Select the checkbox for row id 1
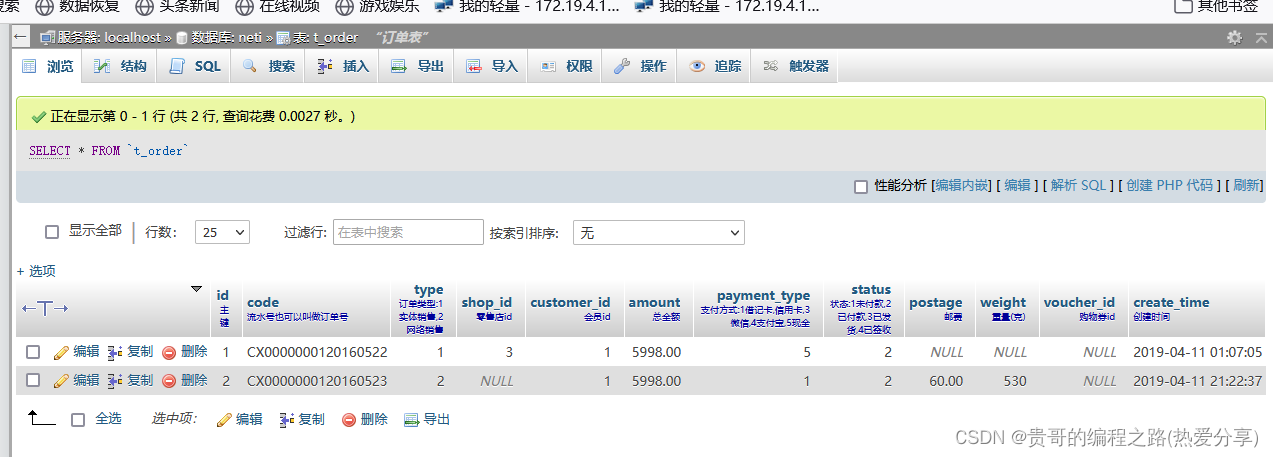1273x457 pixels. 33,352
